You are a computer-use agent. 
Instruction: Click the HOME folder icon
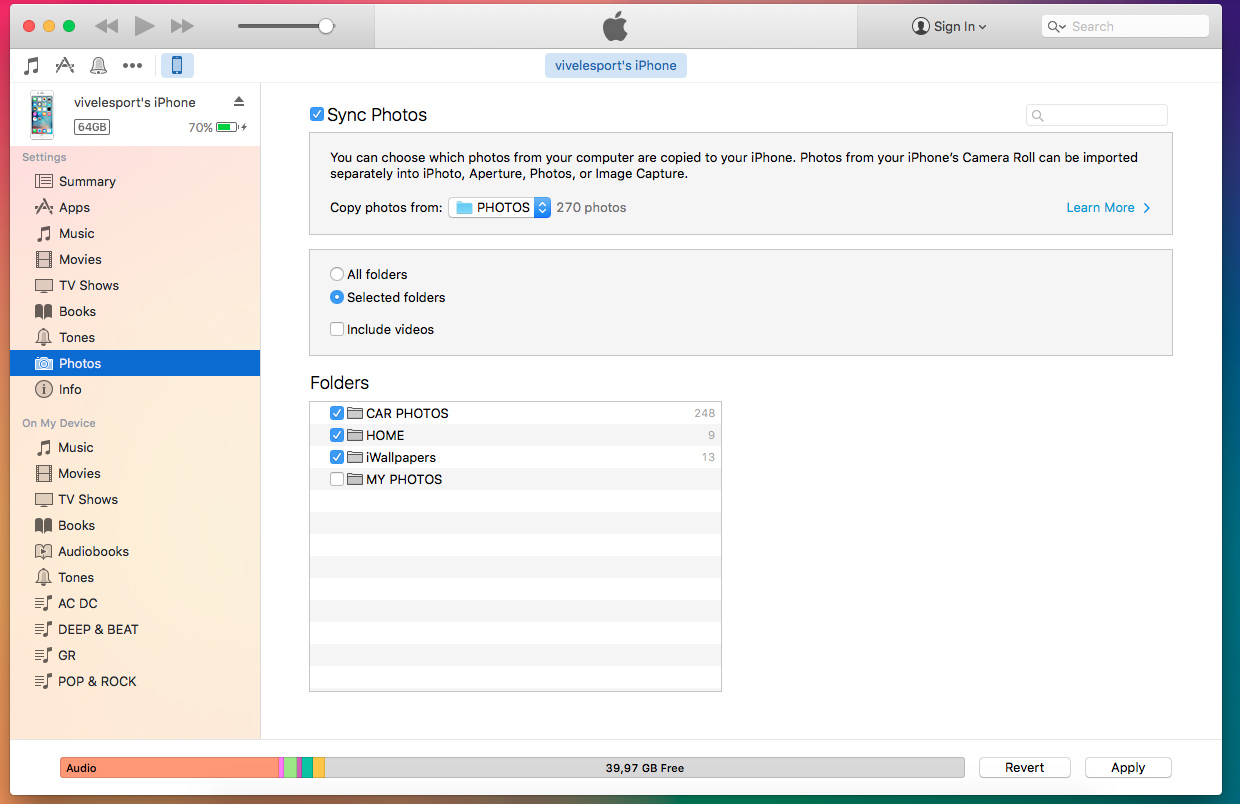pyautogui.click(x=355, y=435)
